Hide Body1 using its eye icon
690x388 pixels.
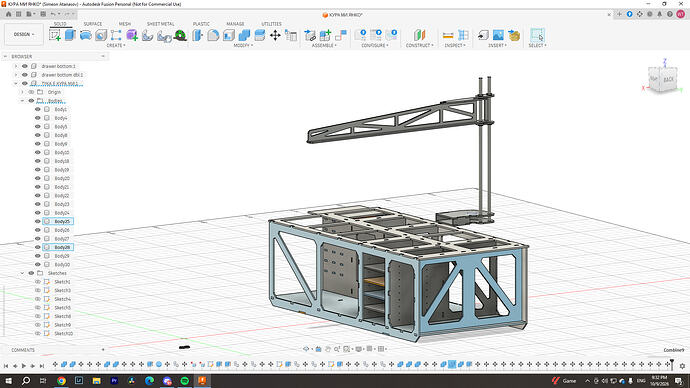38,109
